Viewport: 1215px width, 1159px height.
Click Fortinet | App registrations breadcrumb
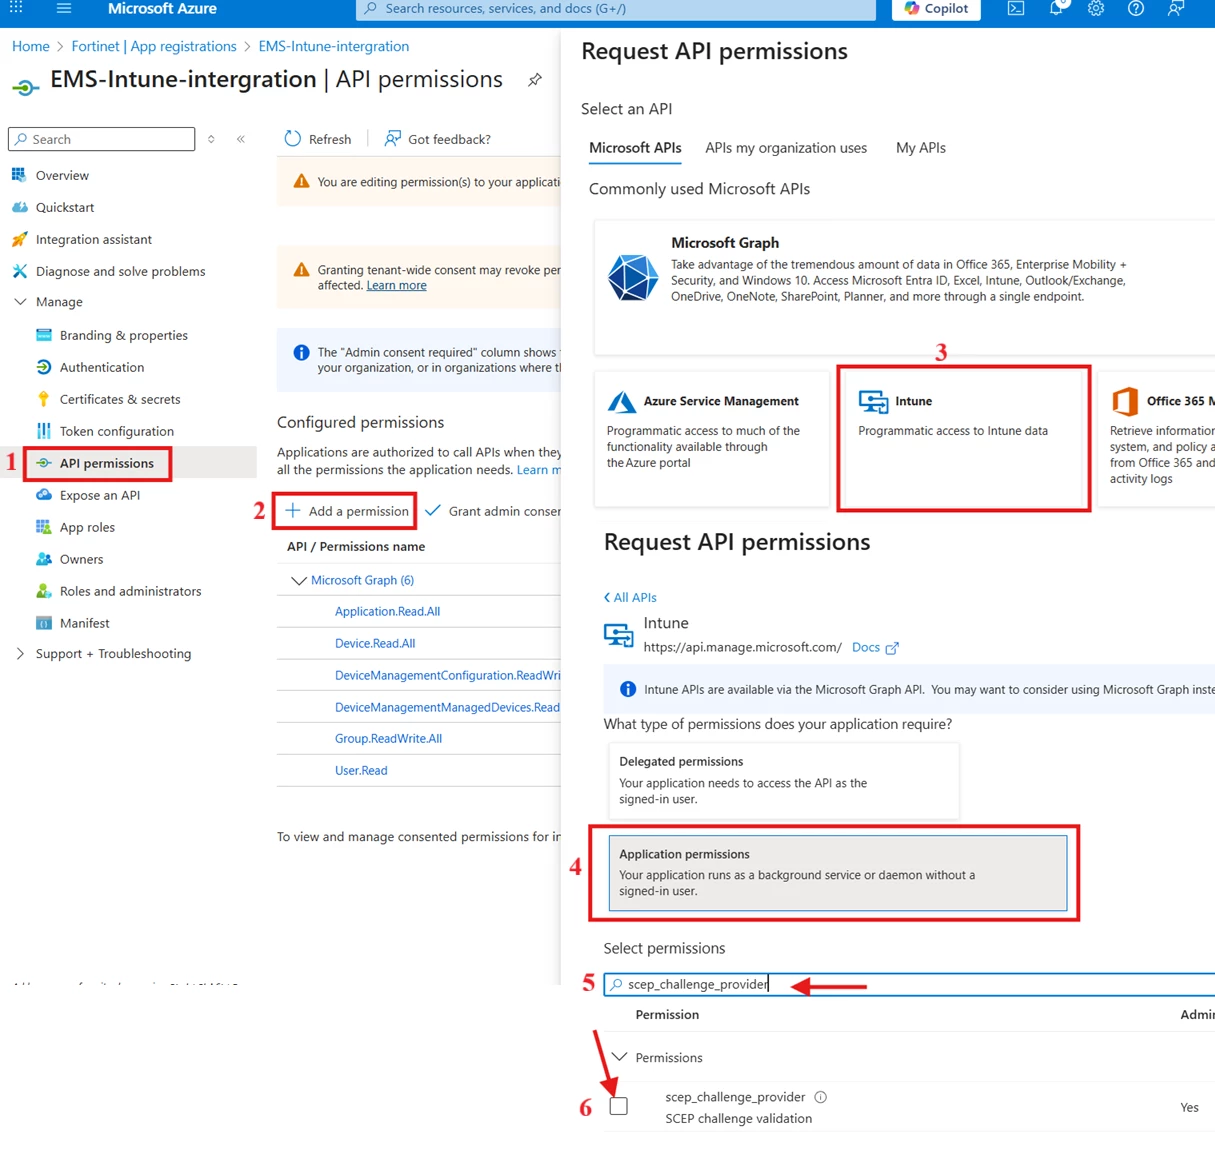click(154, 46)
